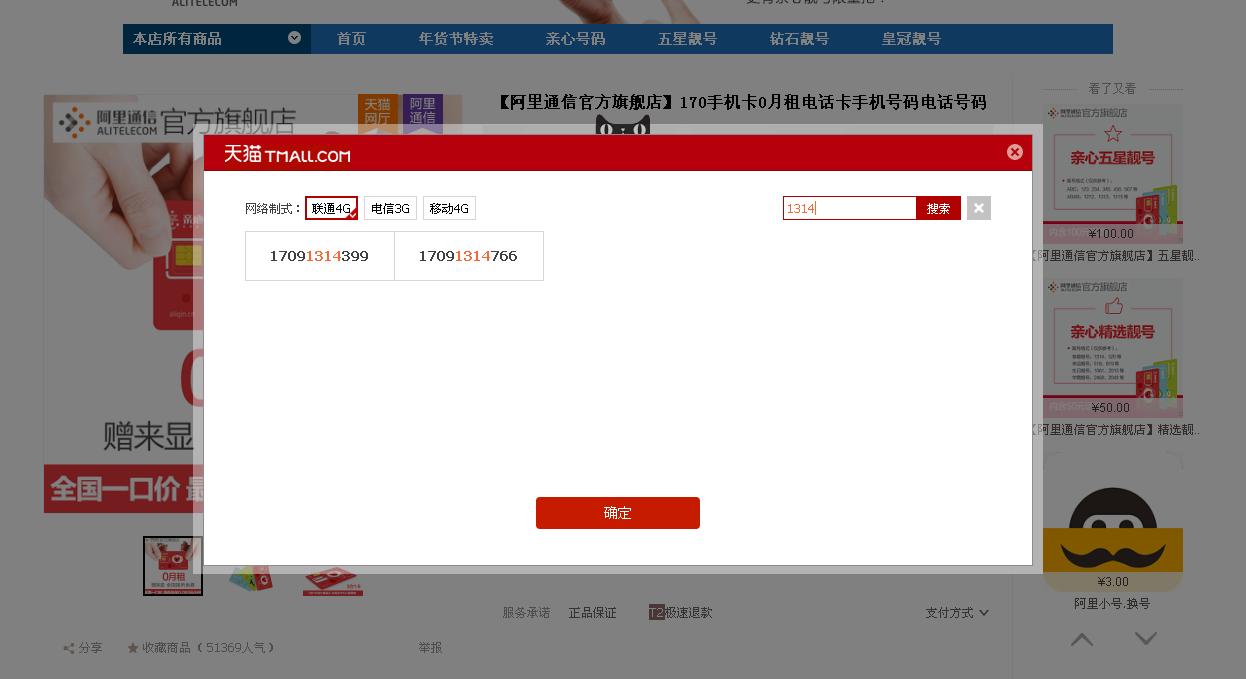1246x679 pixels.
Task: Click the 收藏商品 star icon
Action: tap(132, 648)
